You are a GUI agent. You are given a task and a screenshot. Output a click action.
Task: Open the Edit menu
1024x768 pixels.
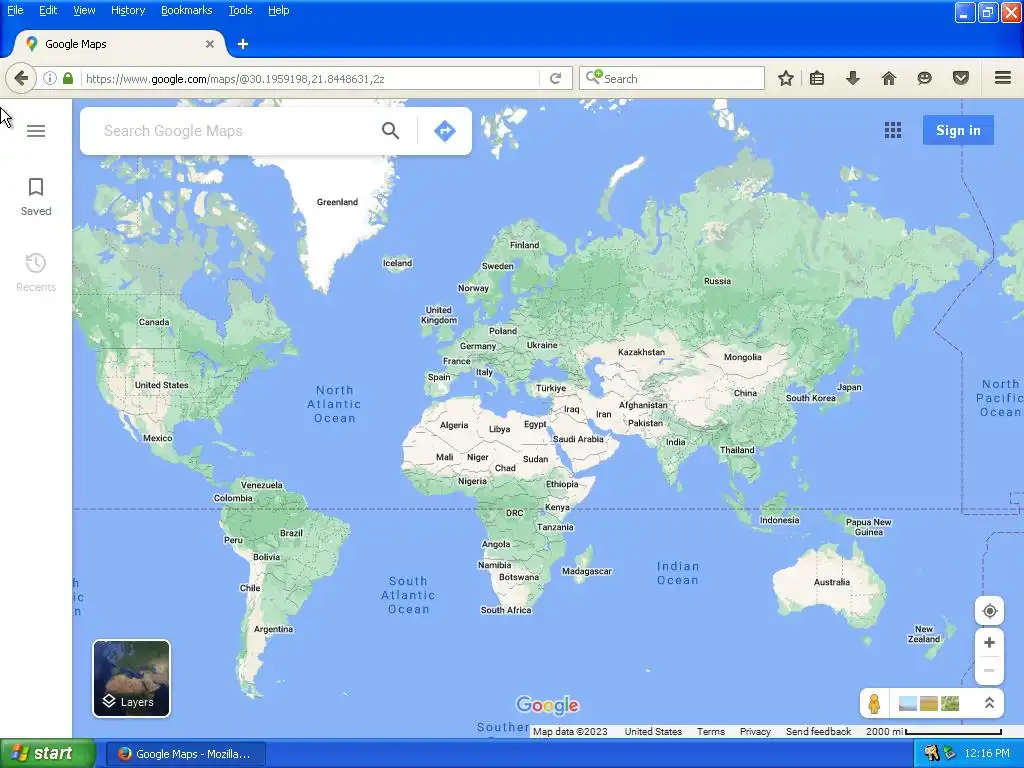(x=48, y=10)
